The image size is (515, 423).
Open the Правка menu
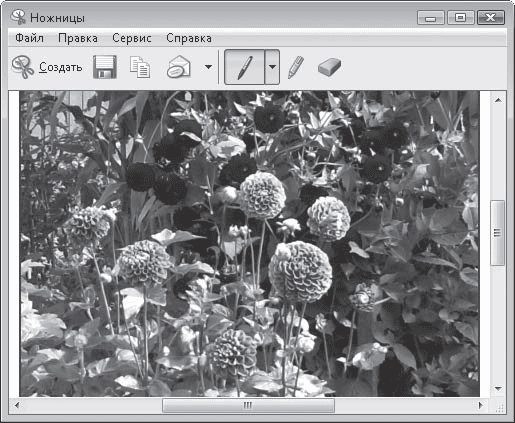click(78, 38)
